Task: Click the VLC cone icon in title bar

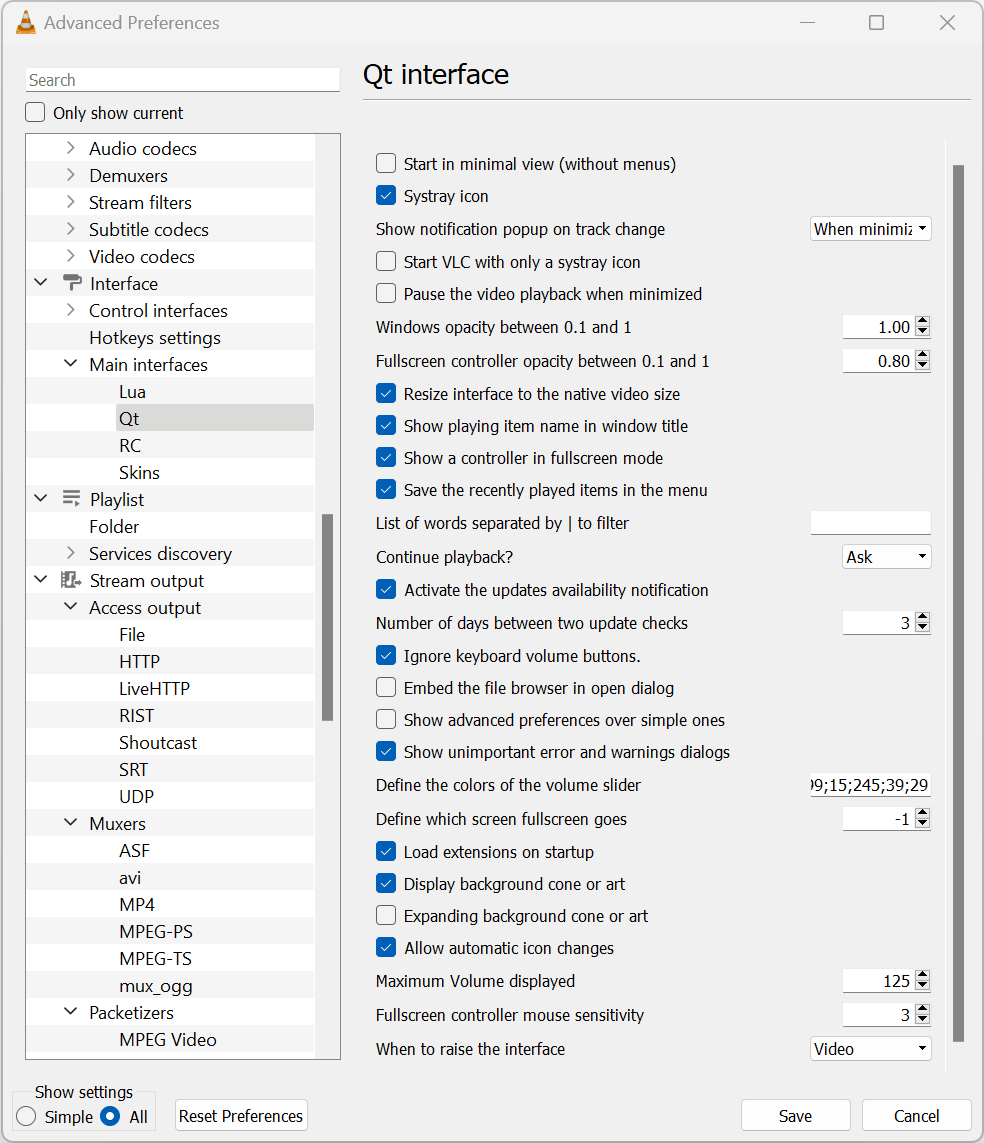Action: click(27, 22)
